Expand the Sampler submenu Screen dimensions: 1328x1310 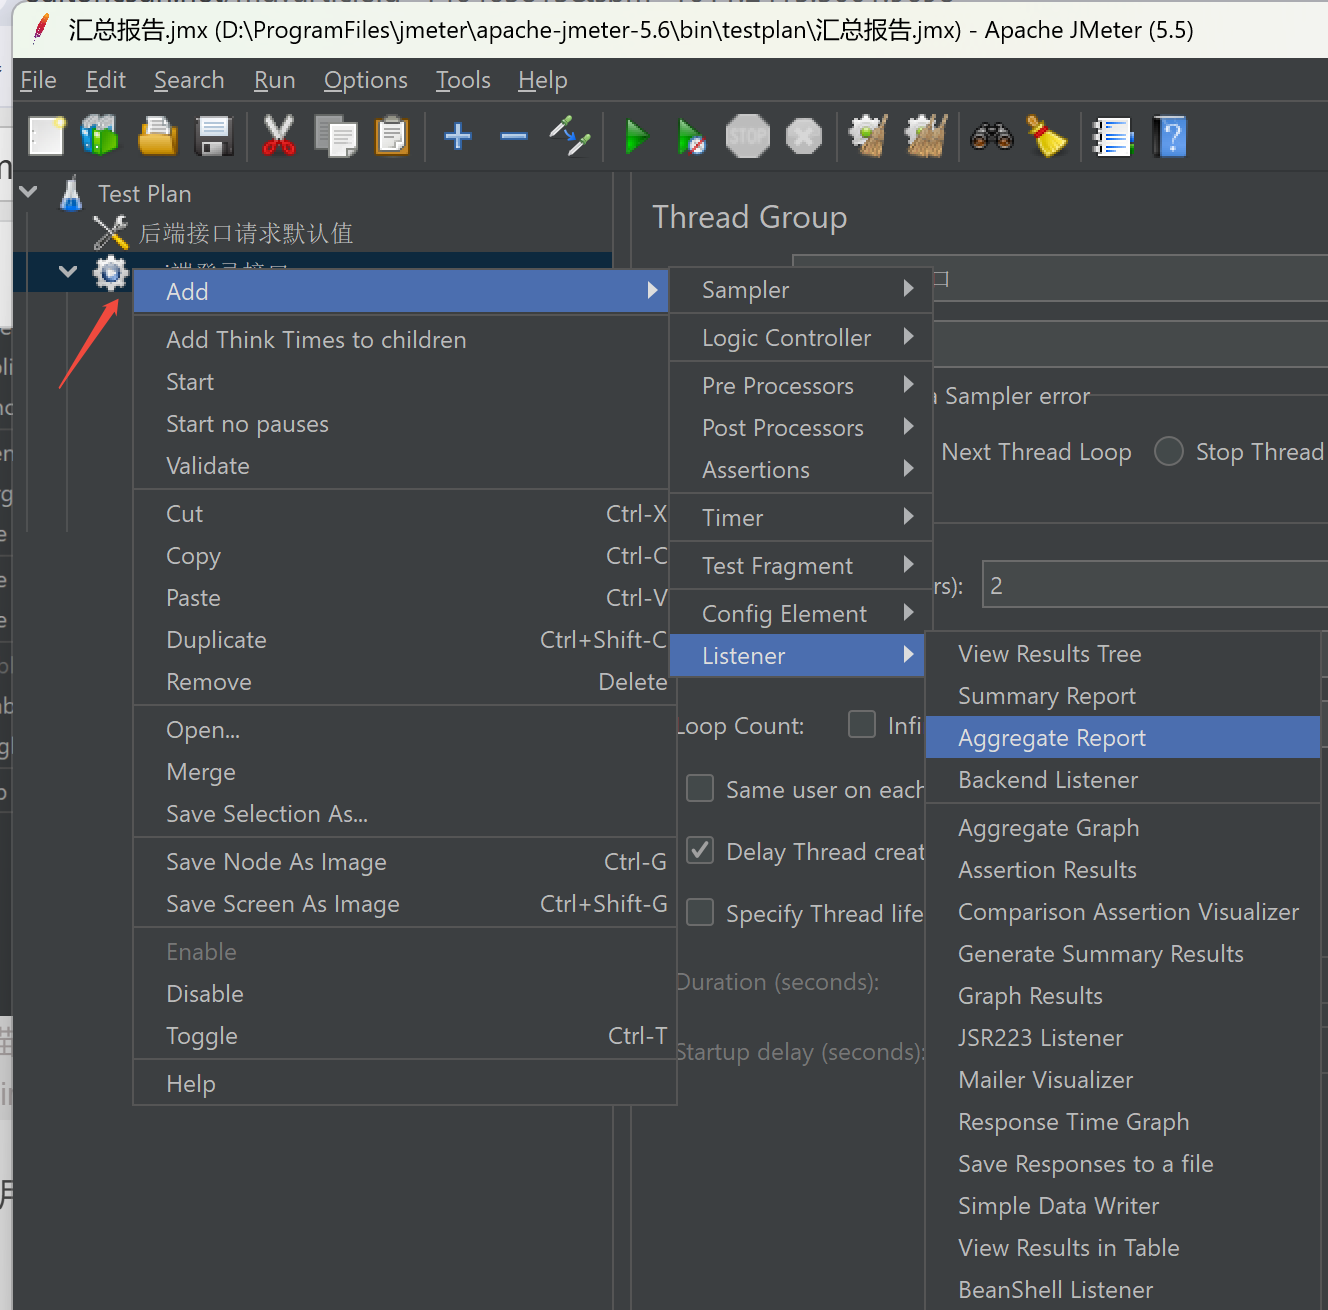[x=801, y=290]
